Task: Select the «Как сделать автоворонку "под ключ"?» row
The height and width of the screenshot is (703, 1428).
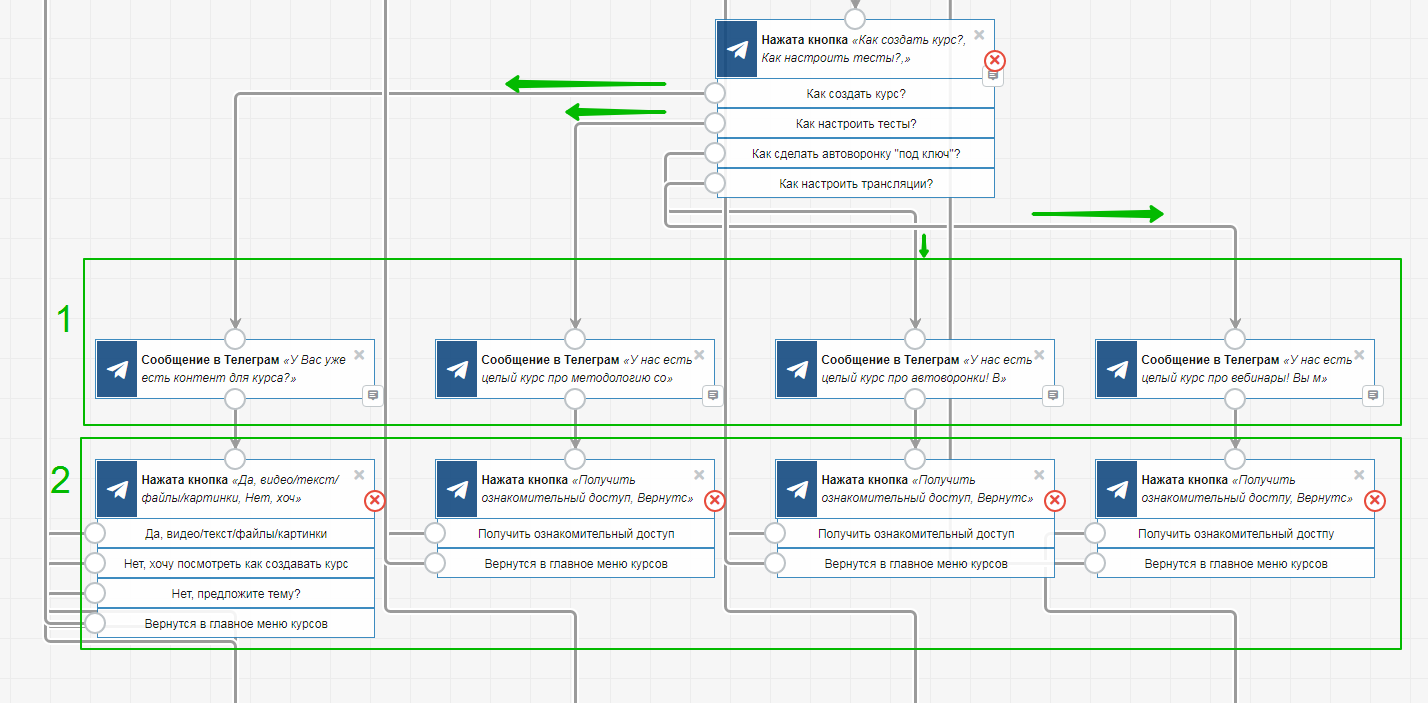Action: (856, 154)
